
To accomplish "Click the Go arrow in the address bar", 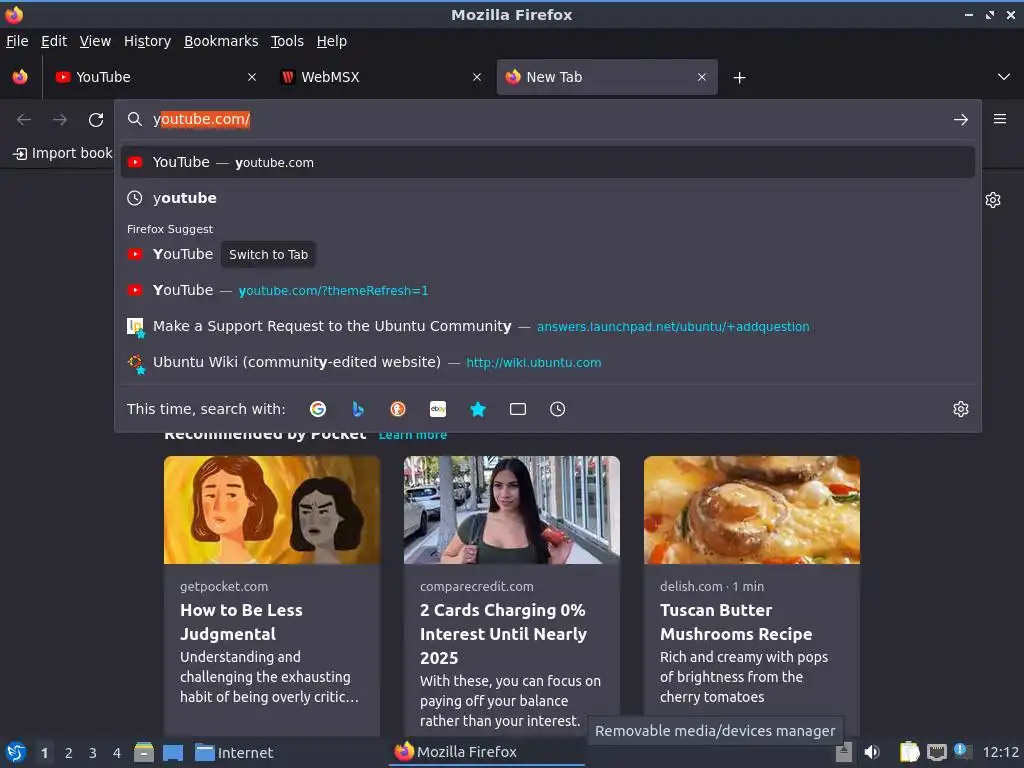I will coord(961,120).
